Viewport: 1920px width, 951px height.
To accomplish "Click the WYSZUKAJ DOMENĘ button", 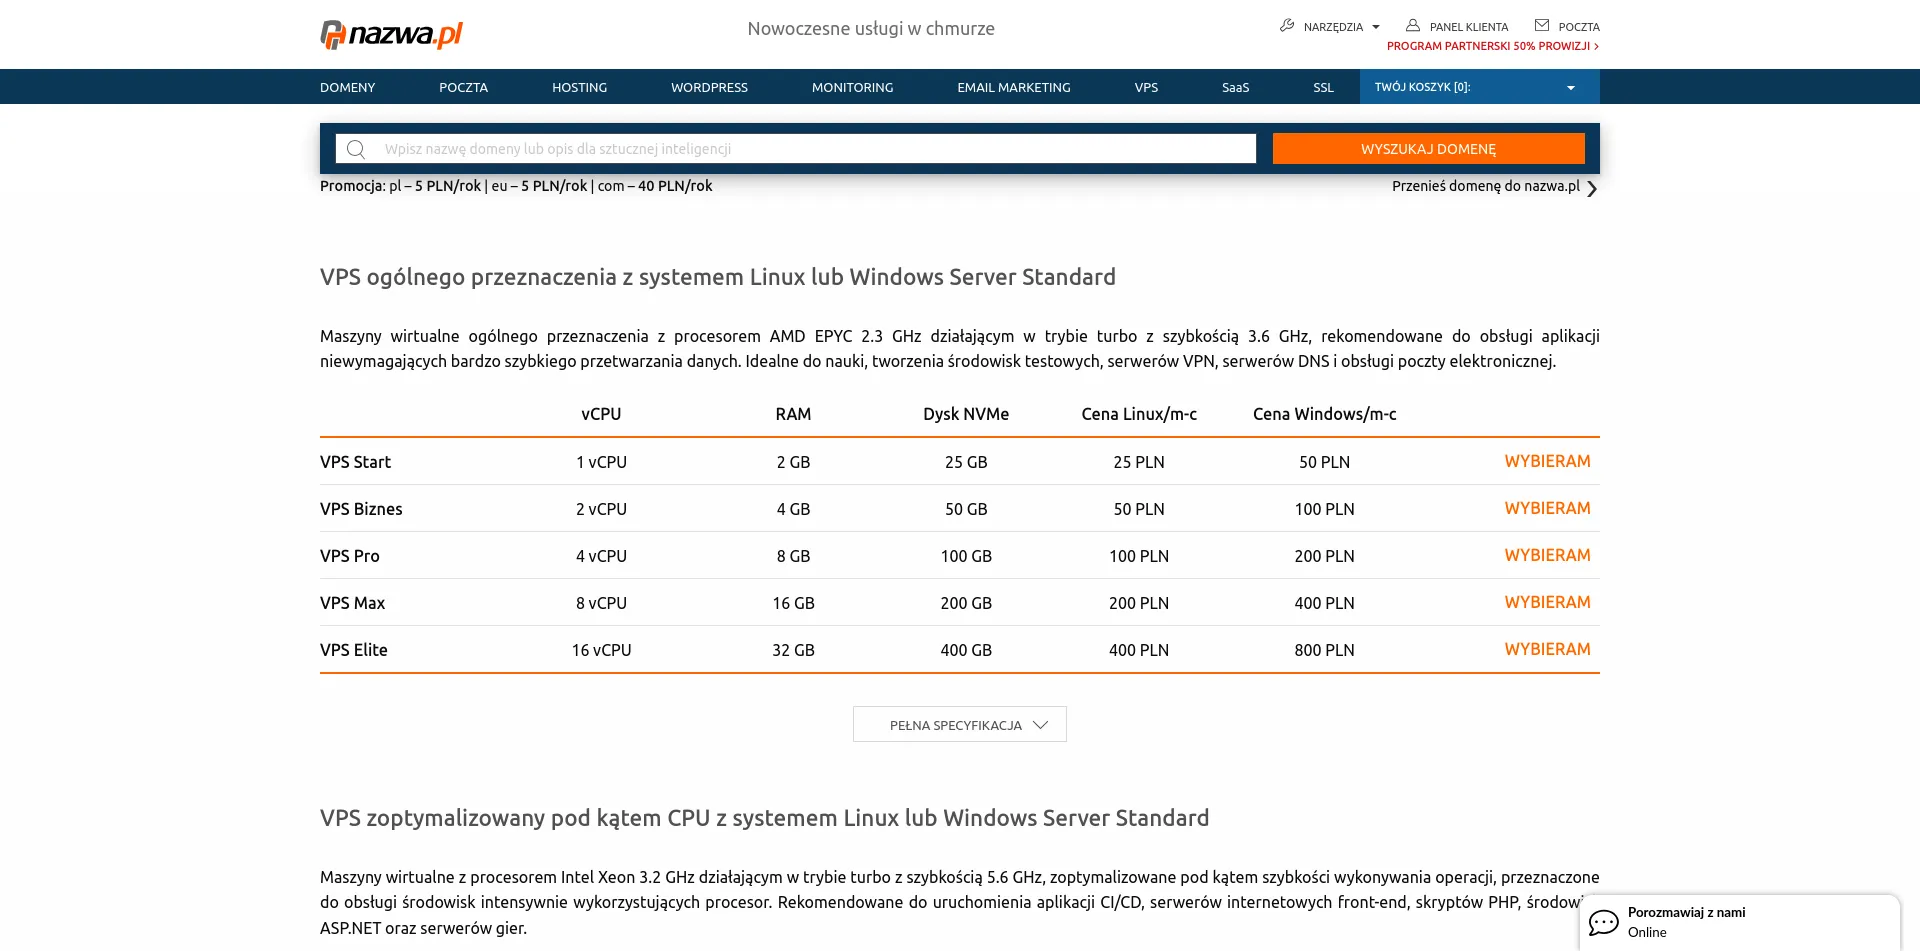I will point(1428,148).
